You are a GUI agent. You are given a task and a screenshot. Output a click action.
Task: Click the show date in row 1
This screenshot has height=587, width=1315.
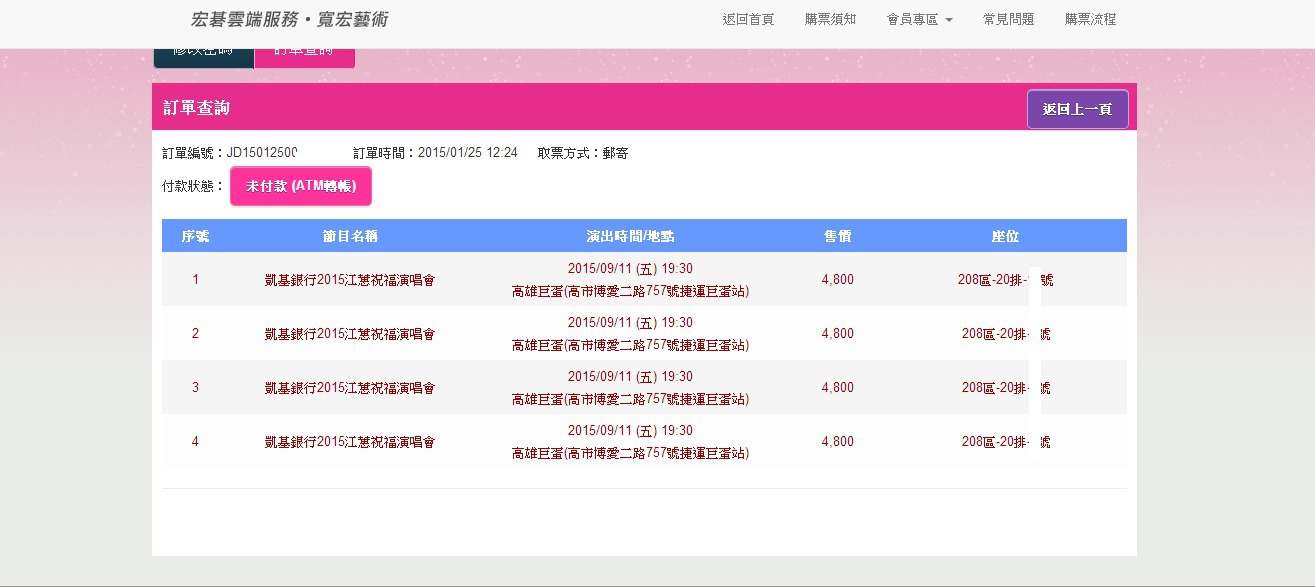(630, 269)
